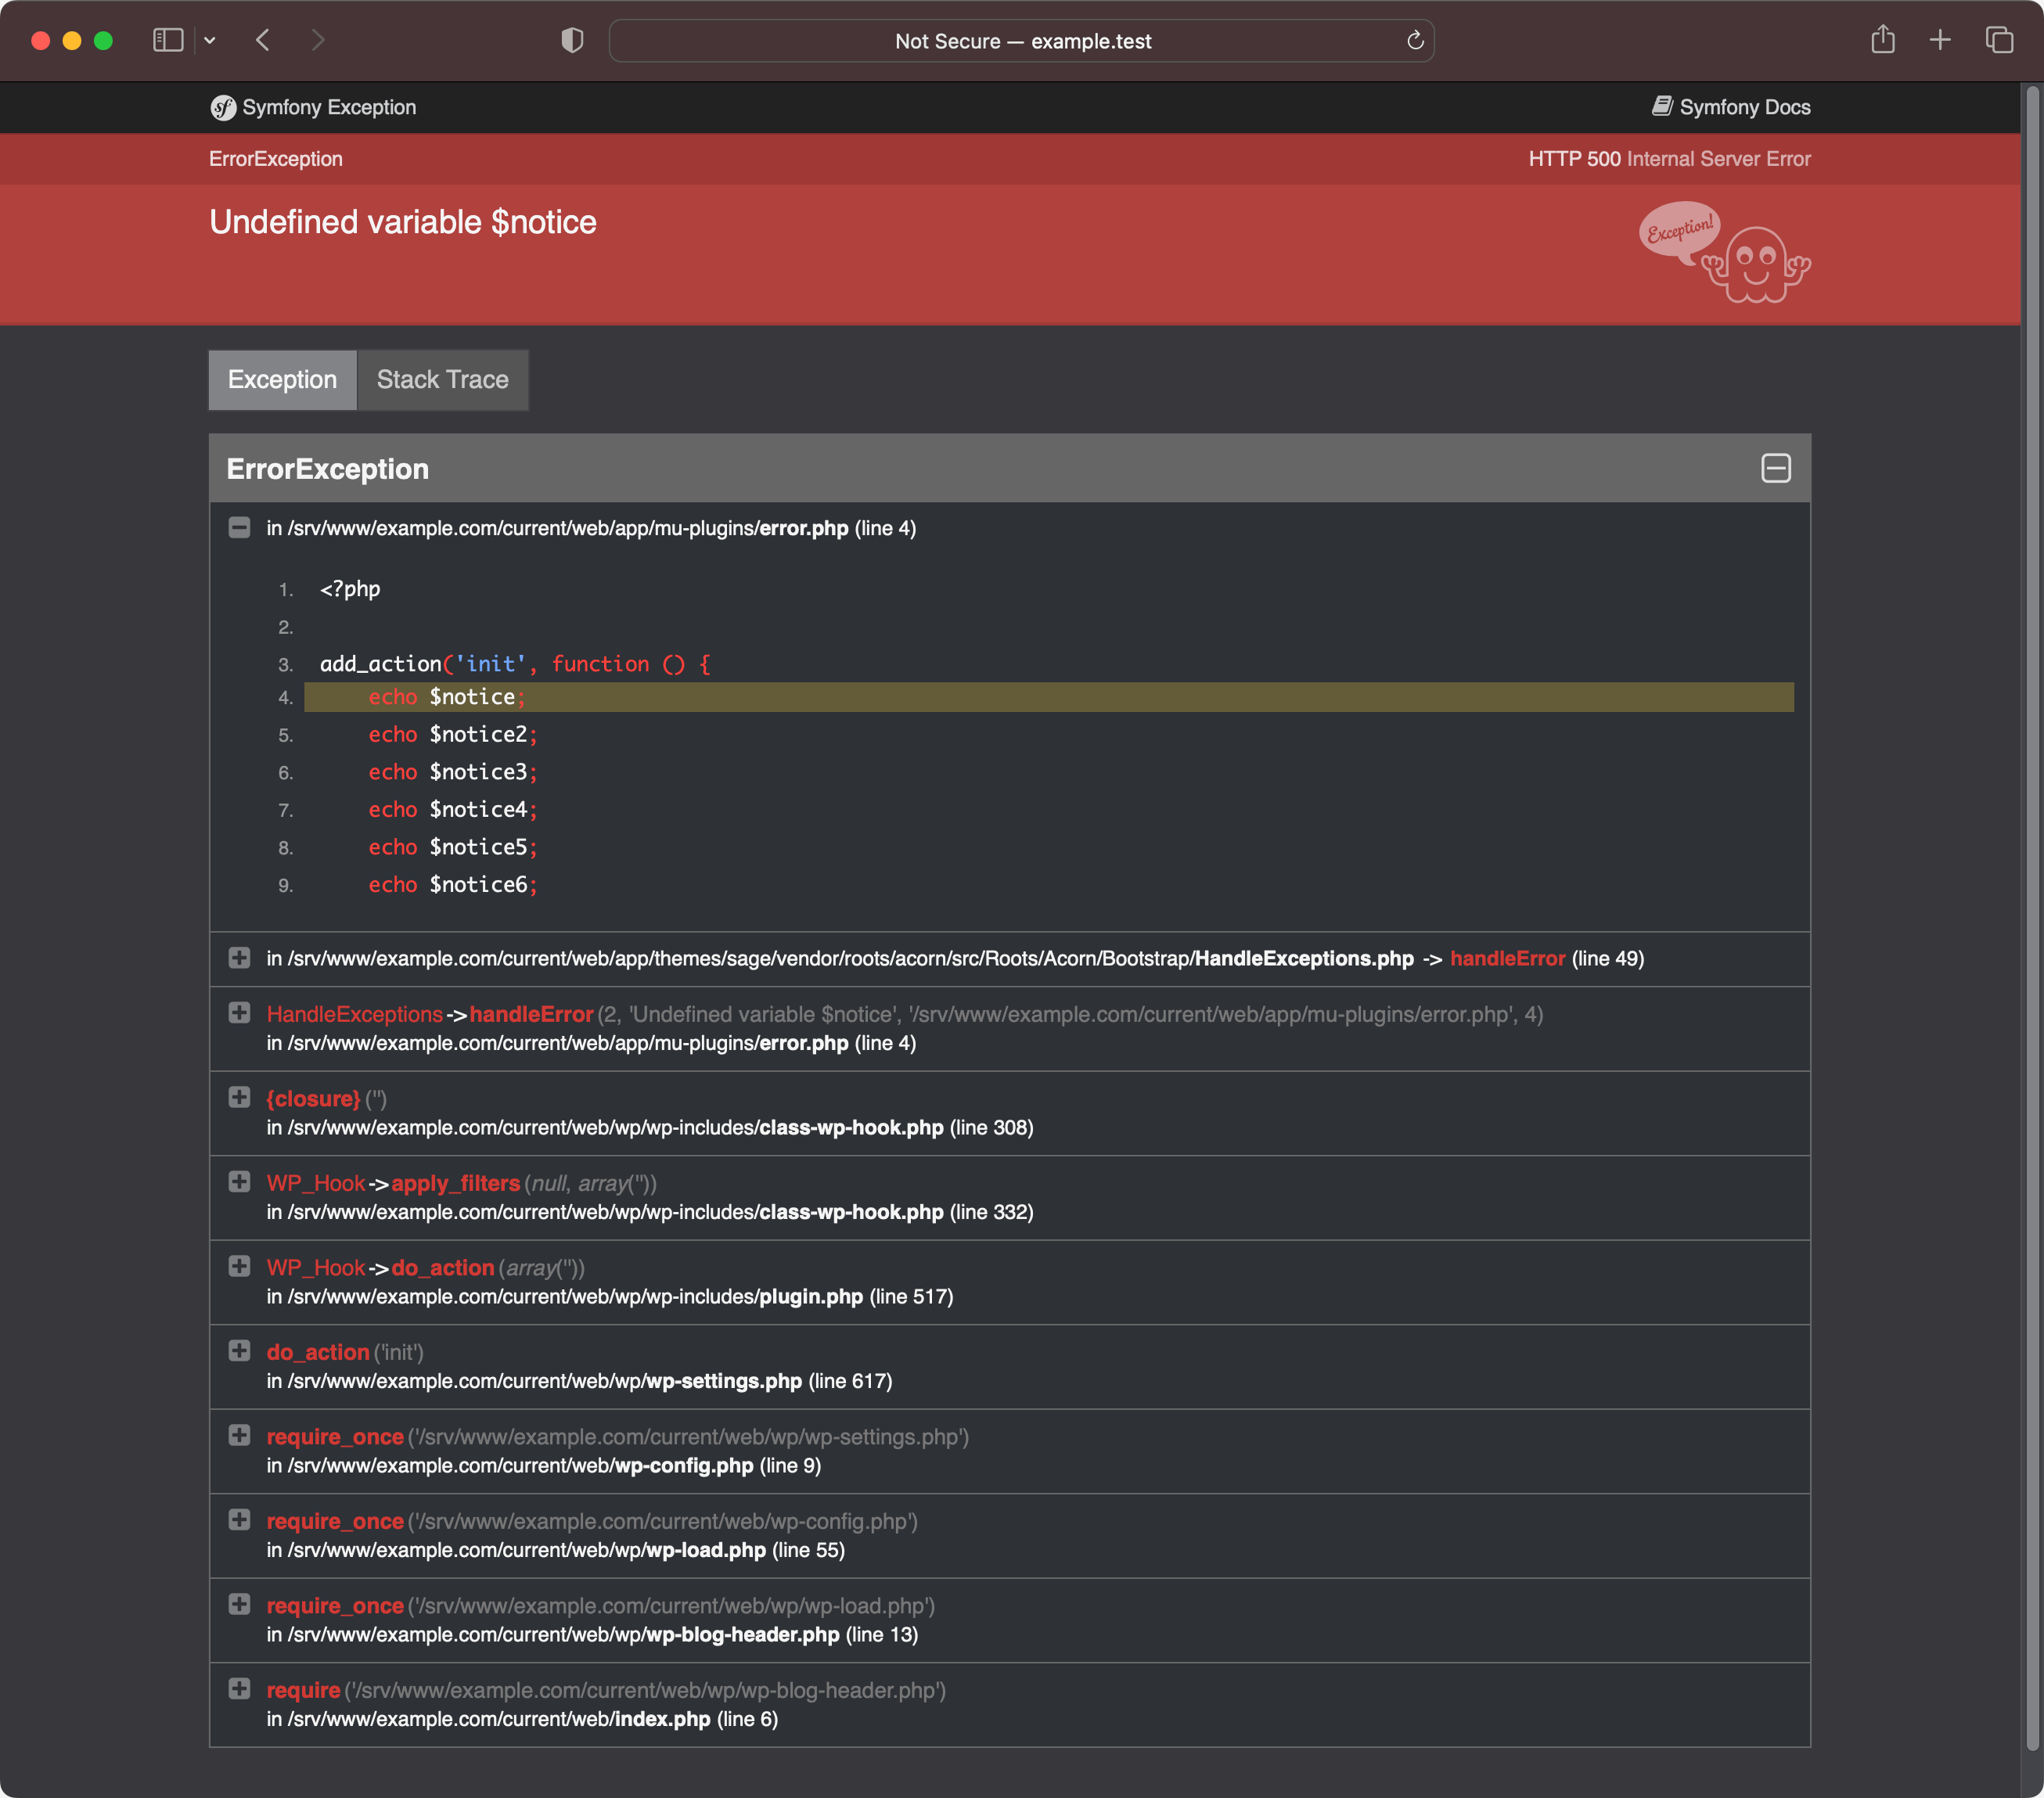Image resolution: width=2044 pixels, height=1798 pixels.
Task: Toggle the closure stack frame details
Action: (x=242, y=1098)
